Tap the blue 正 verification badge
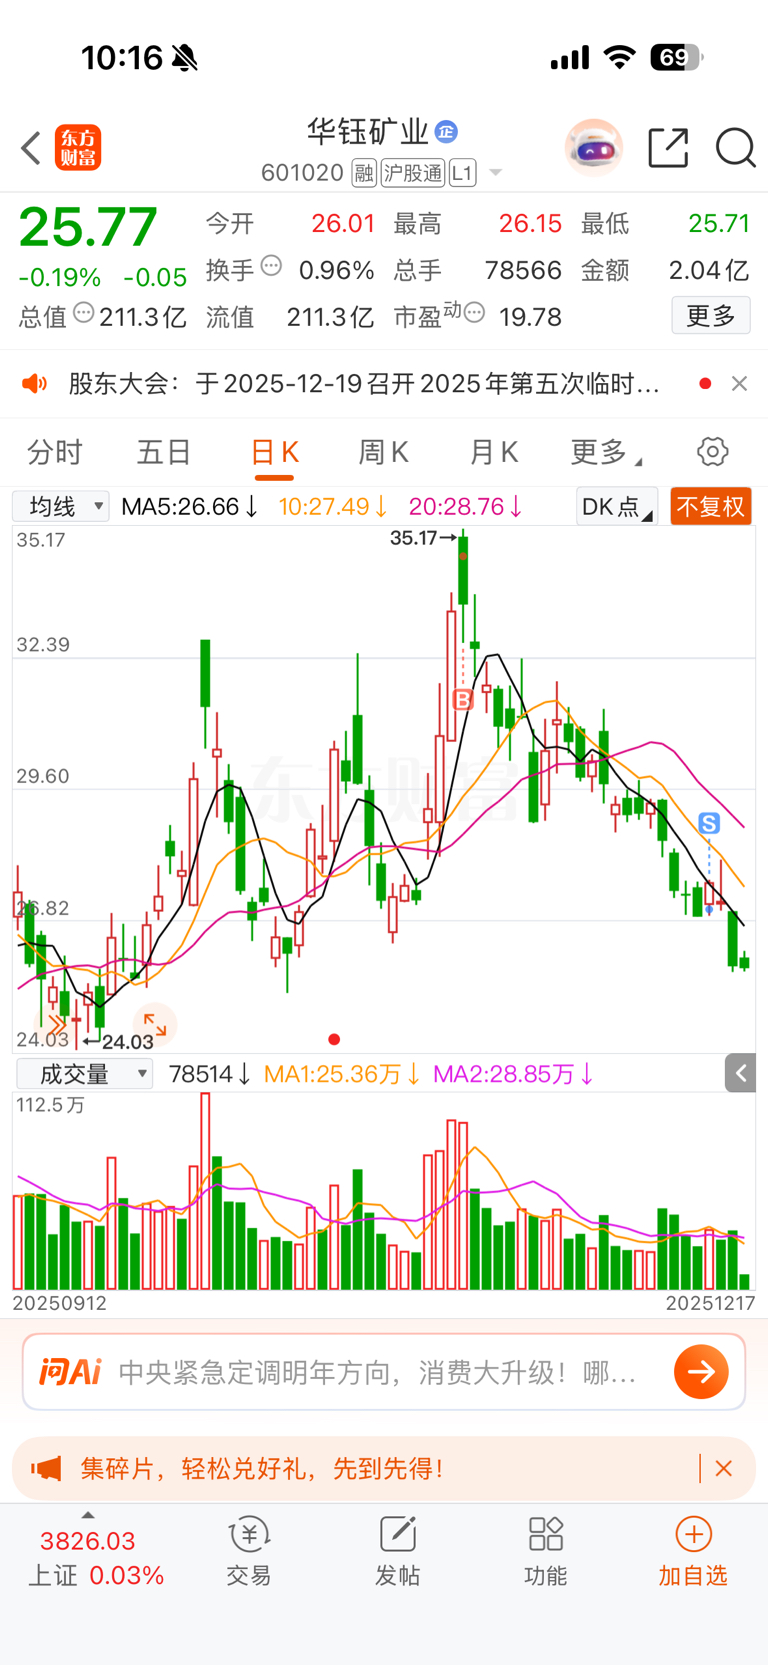This screenshot has width=769, height=1665. [446, 131]
